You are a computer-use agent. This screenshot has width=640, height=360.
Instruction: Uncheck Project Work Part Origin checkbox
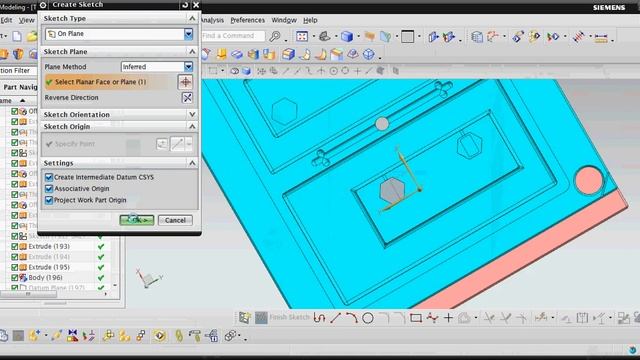coord(49,200)
